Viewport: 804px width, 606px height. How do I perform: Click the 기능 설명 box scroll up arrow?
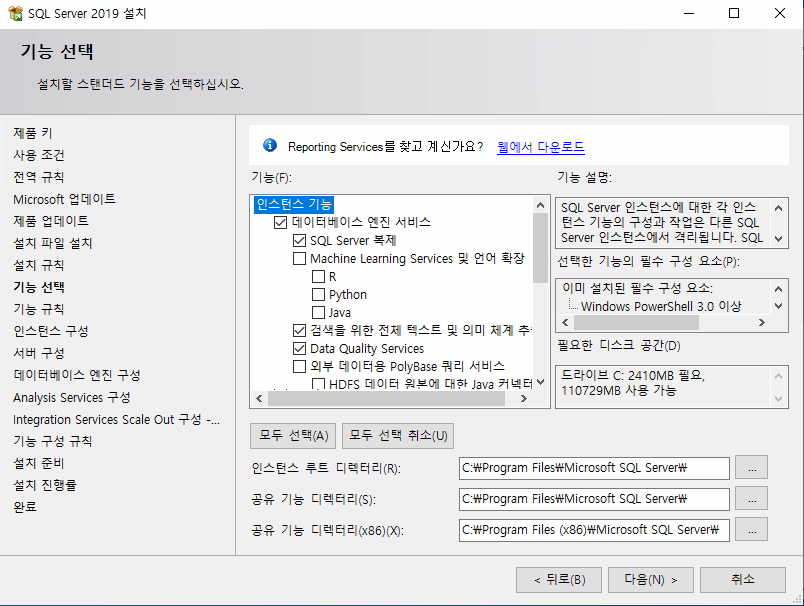coord(778,208)
